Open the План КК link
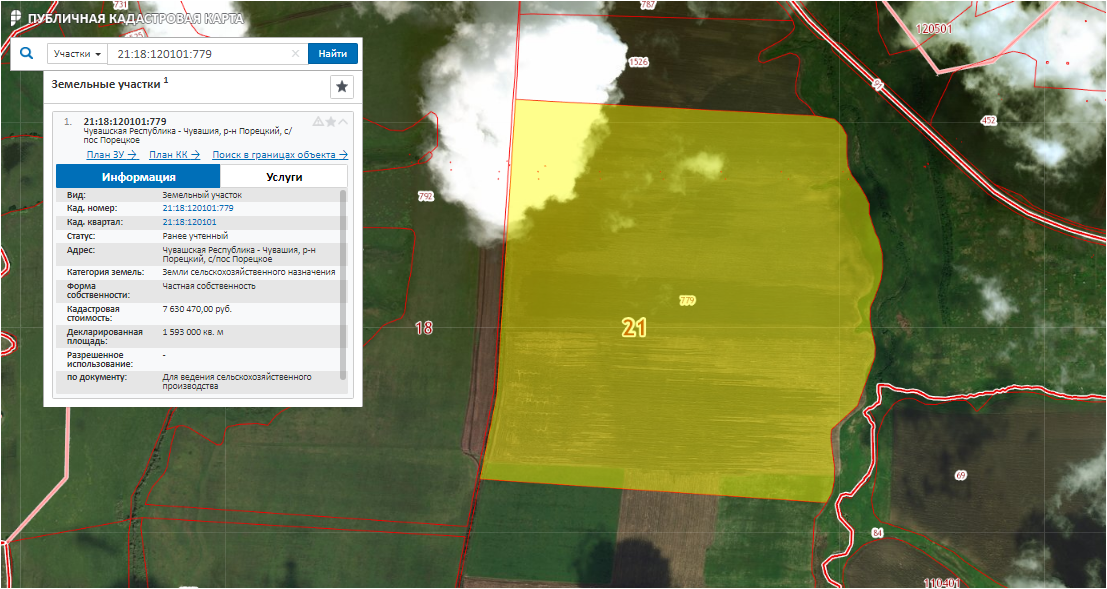Image resolution: width=1107 pixels, height=589 pixels. 174,155
